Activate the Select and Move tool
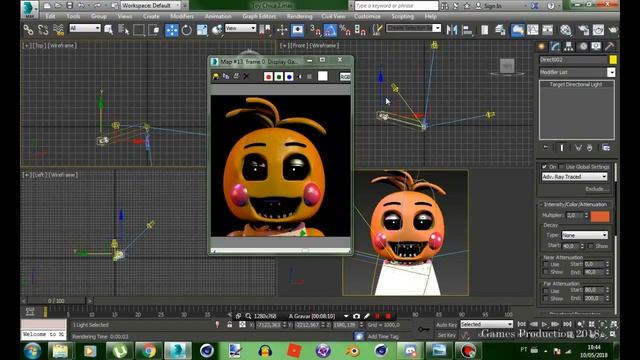The height and width of the screenshot is (360, 640). pyautogui.click(x=171, y=30)
